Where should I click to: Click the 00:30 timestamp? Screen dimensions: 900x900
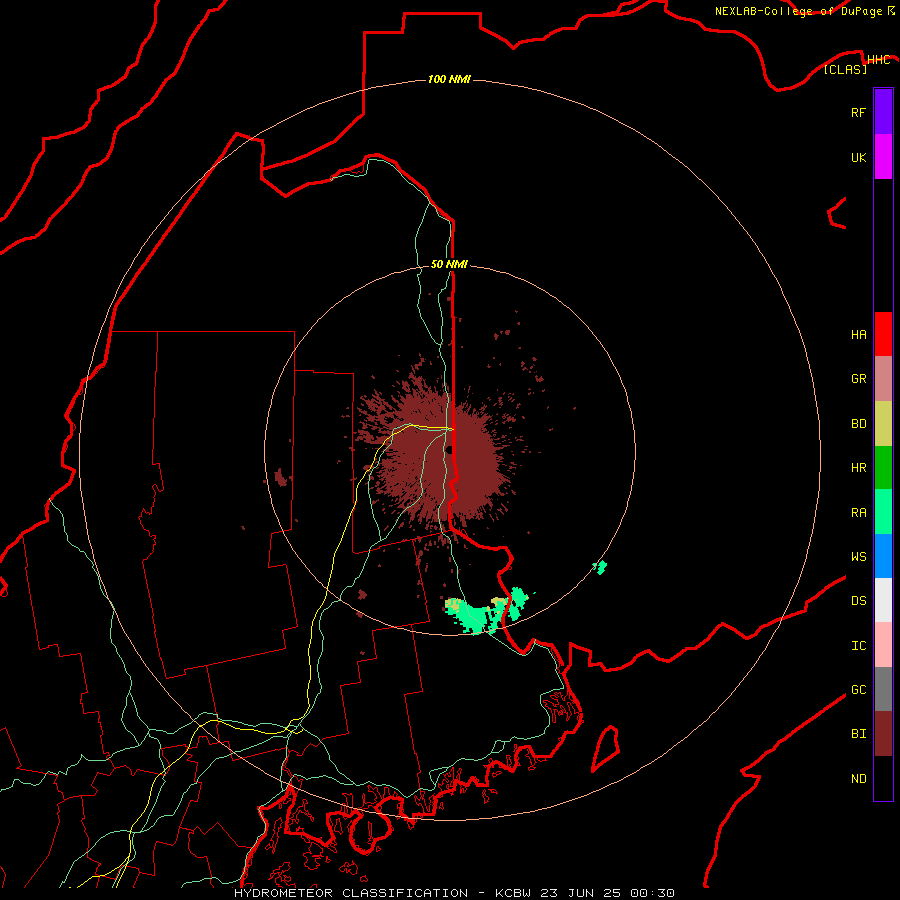651,893
